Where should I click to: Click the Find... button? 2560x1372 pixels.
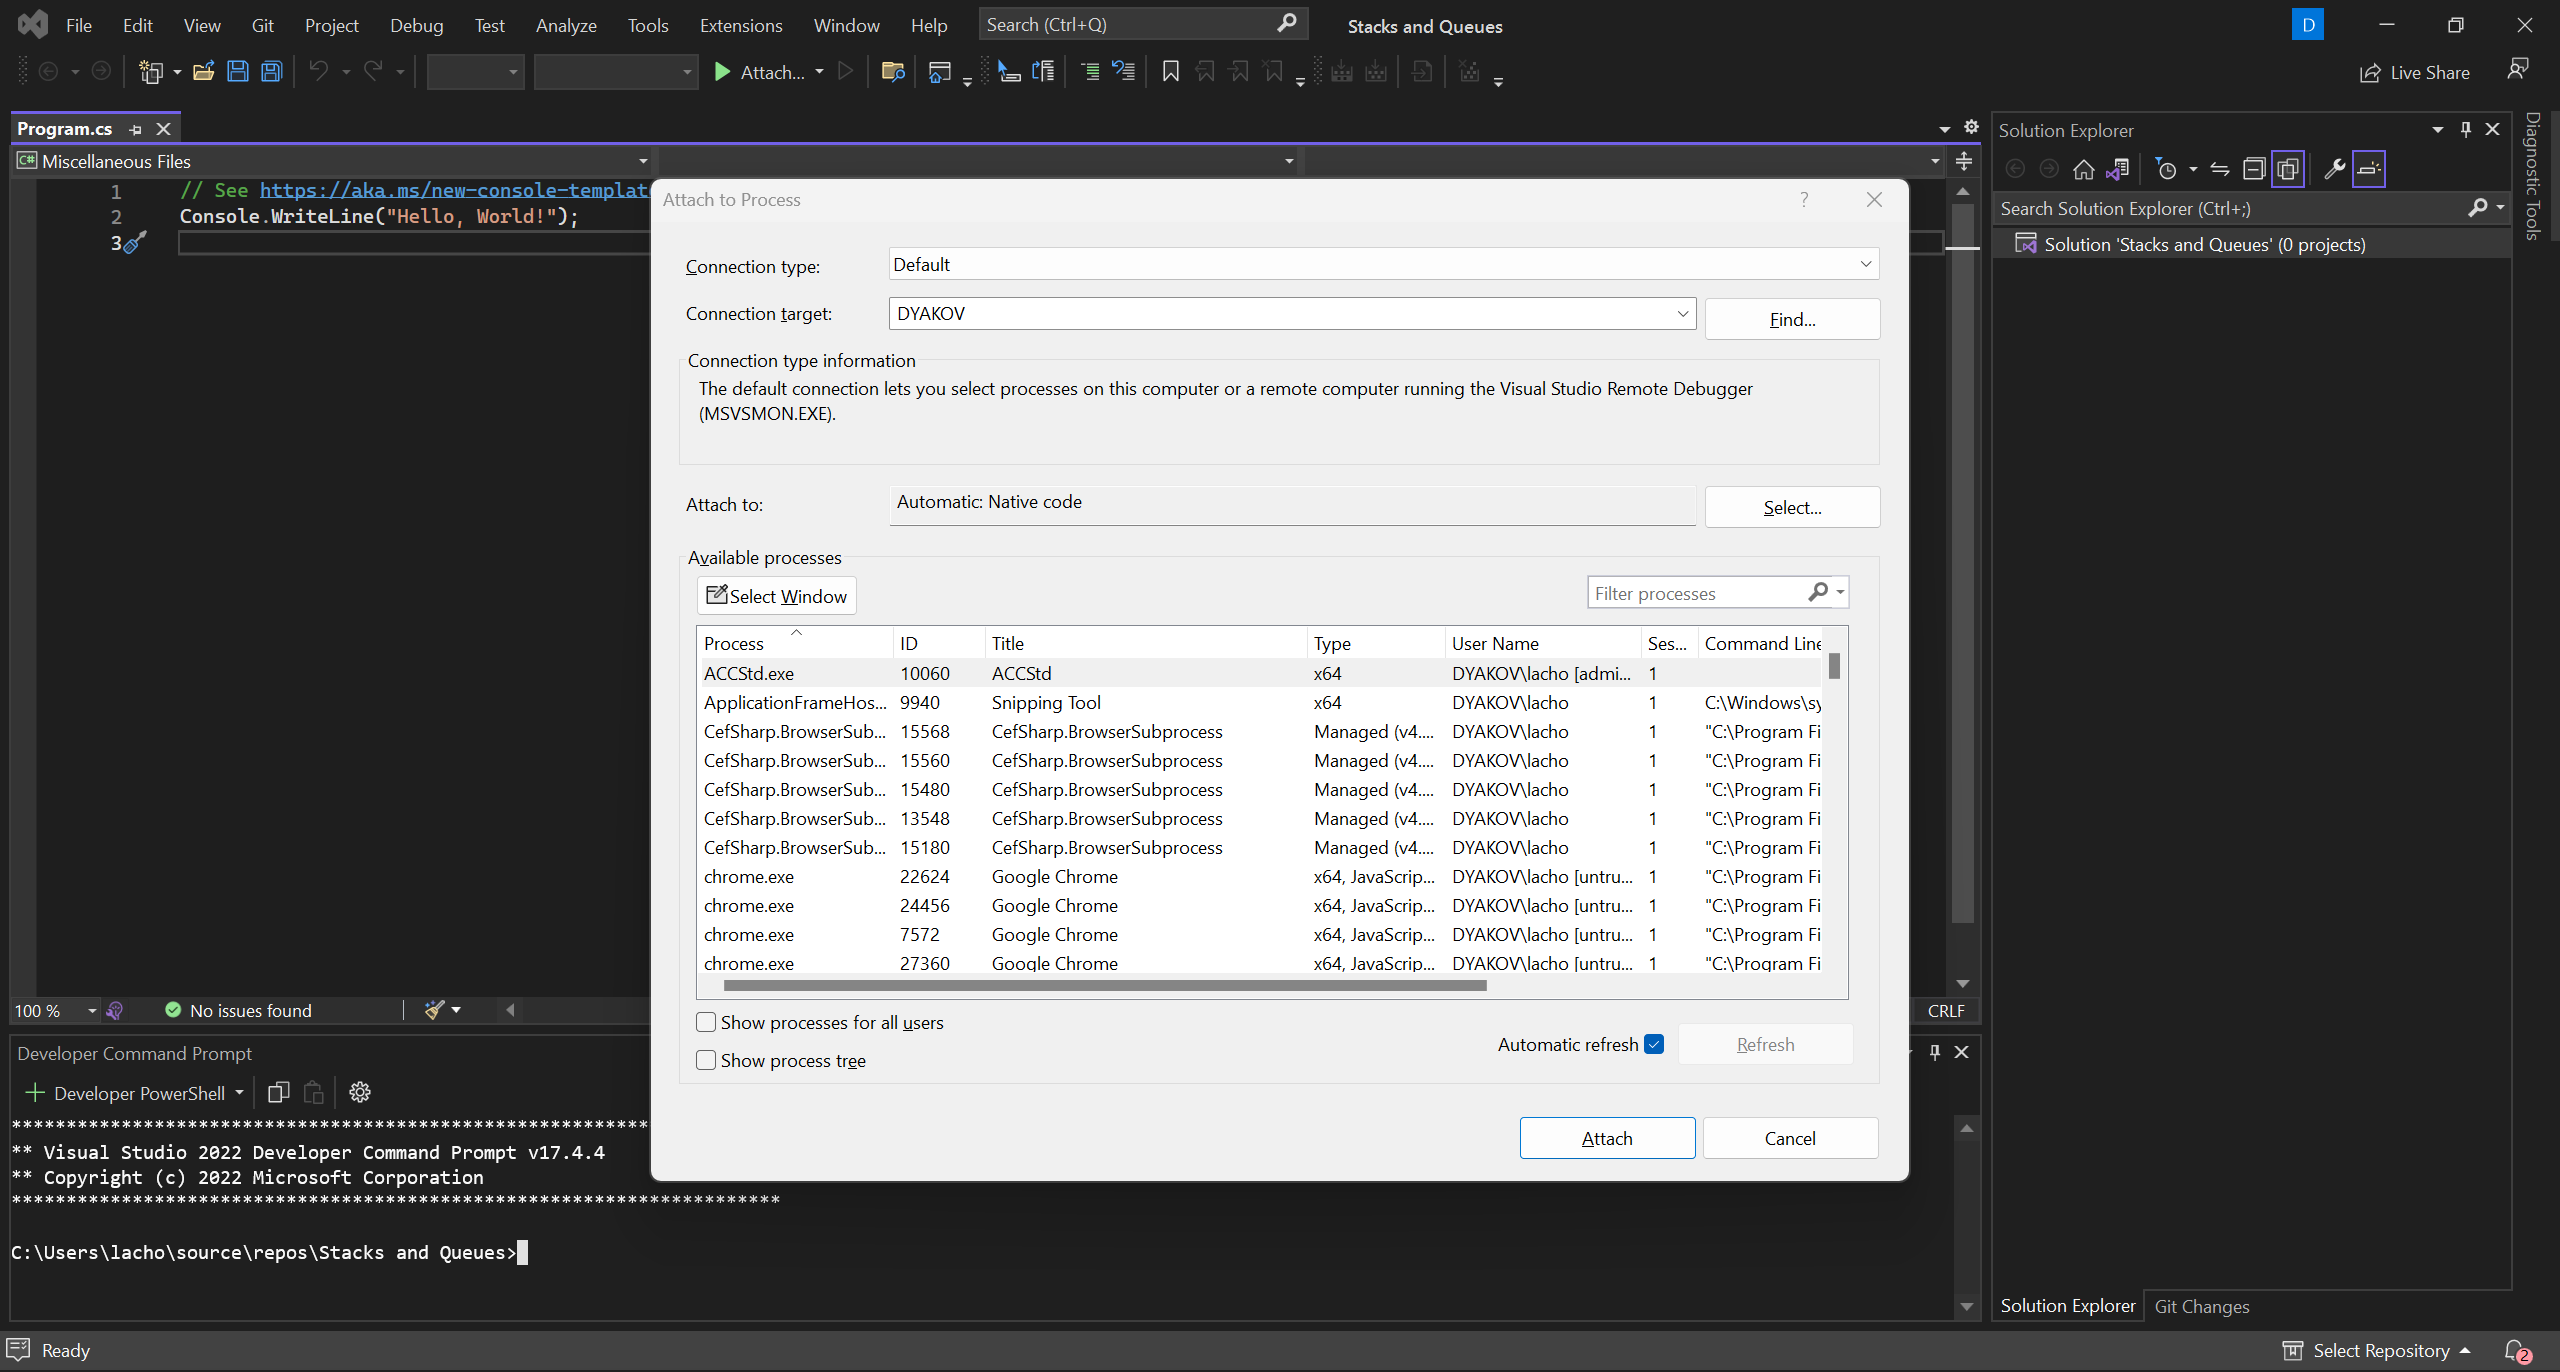tap(1792, 320)
